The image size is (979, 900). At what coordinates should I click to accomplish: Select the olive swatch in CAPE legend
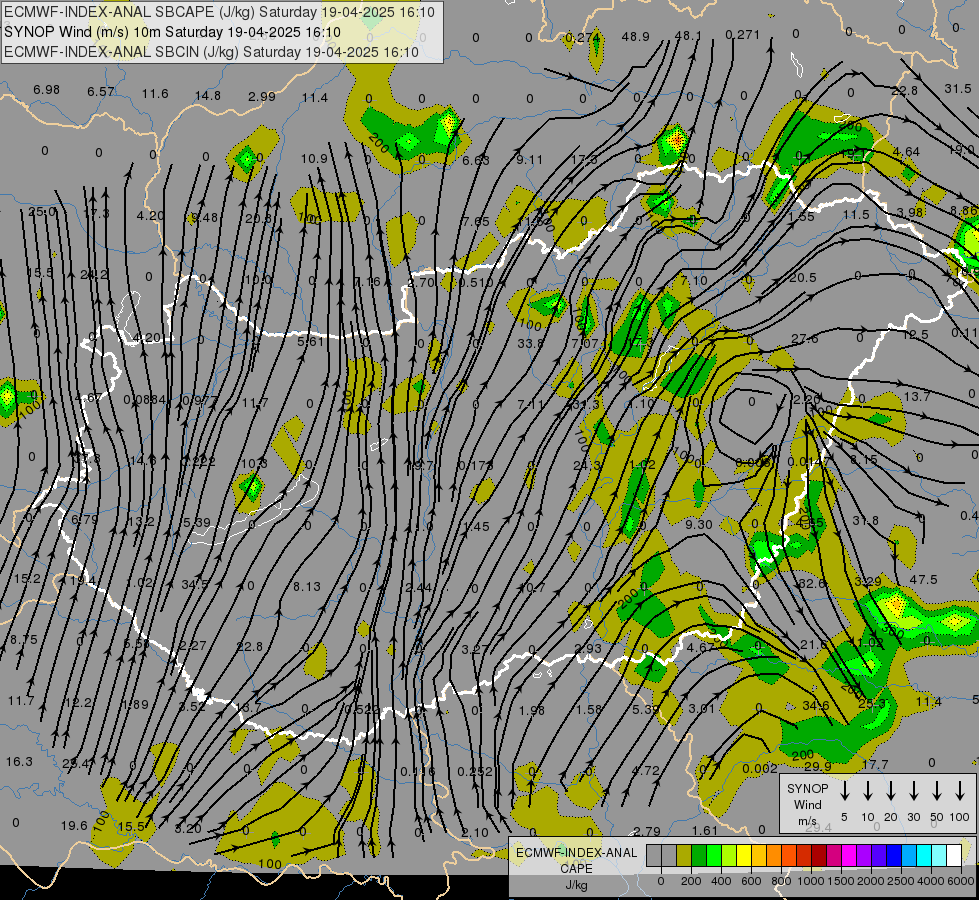tap(684, 856)
